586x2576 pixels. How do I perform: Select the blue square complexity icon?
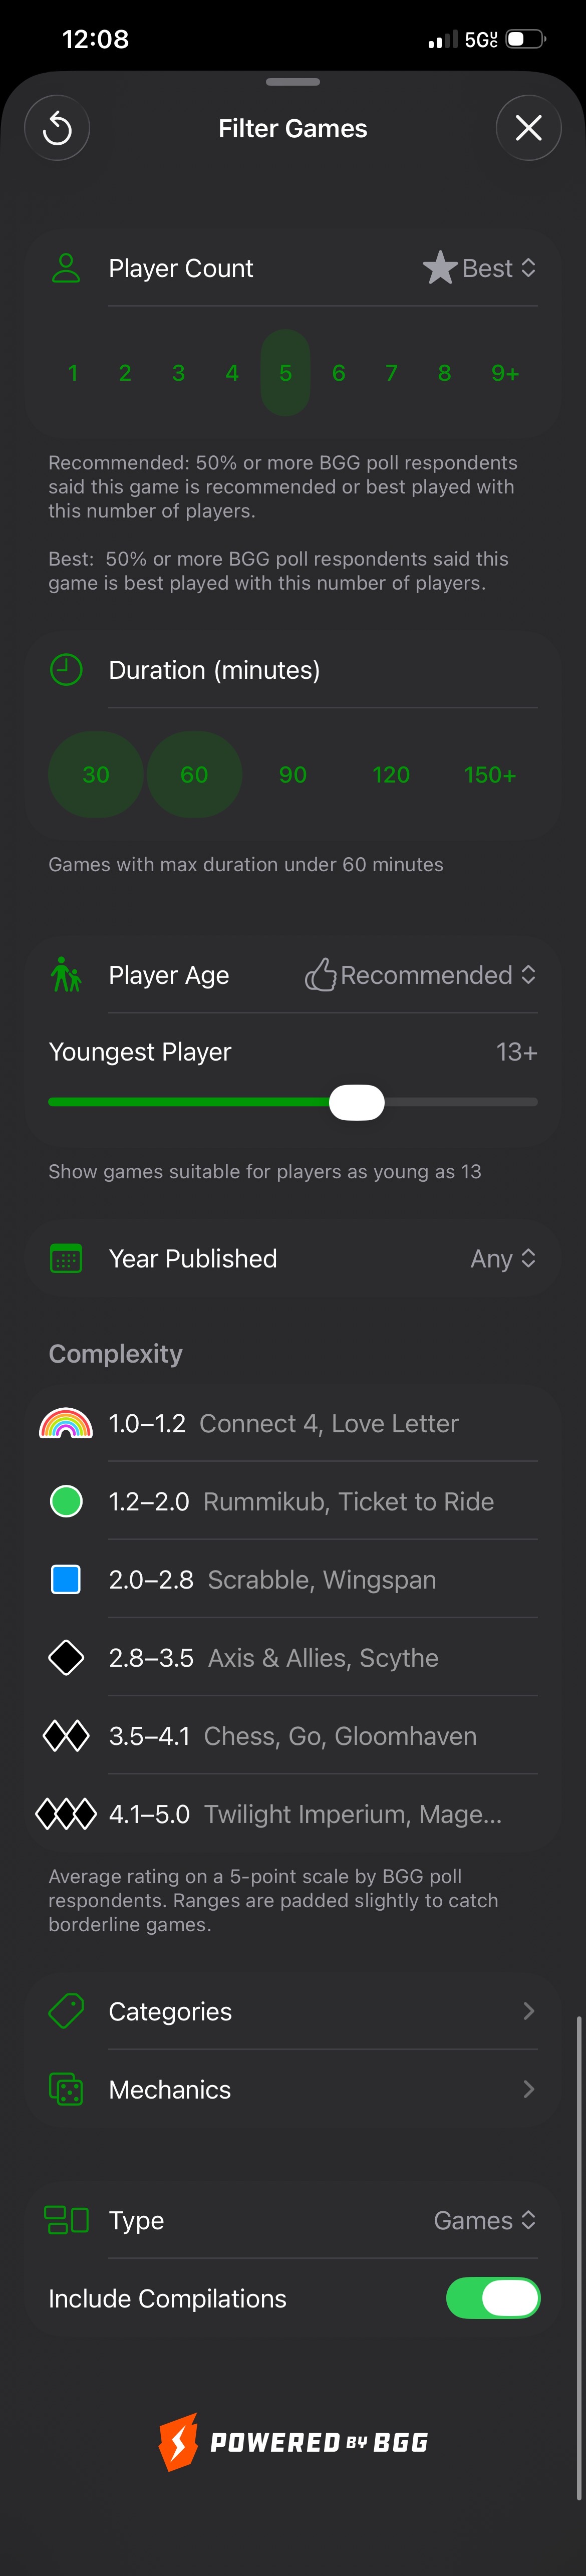tap(66, 1579)
